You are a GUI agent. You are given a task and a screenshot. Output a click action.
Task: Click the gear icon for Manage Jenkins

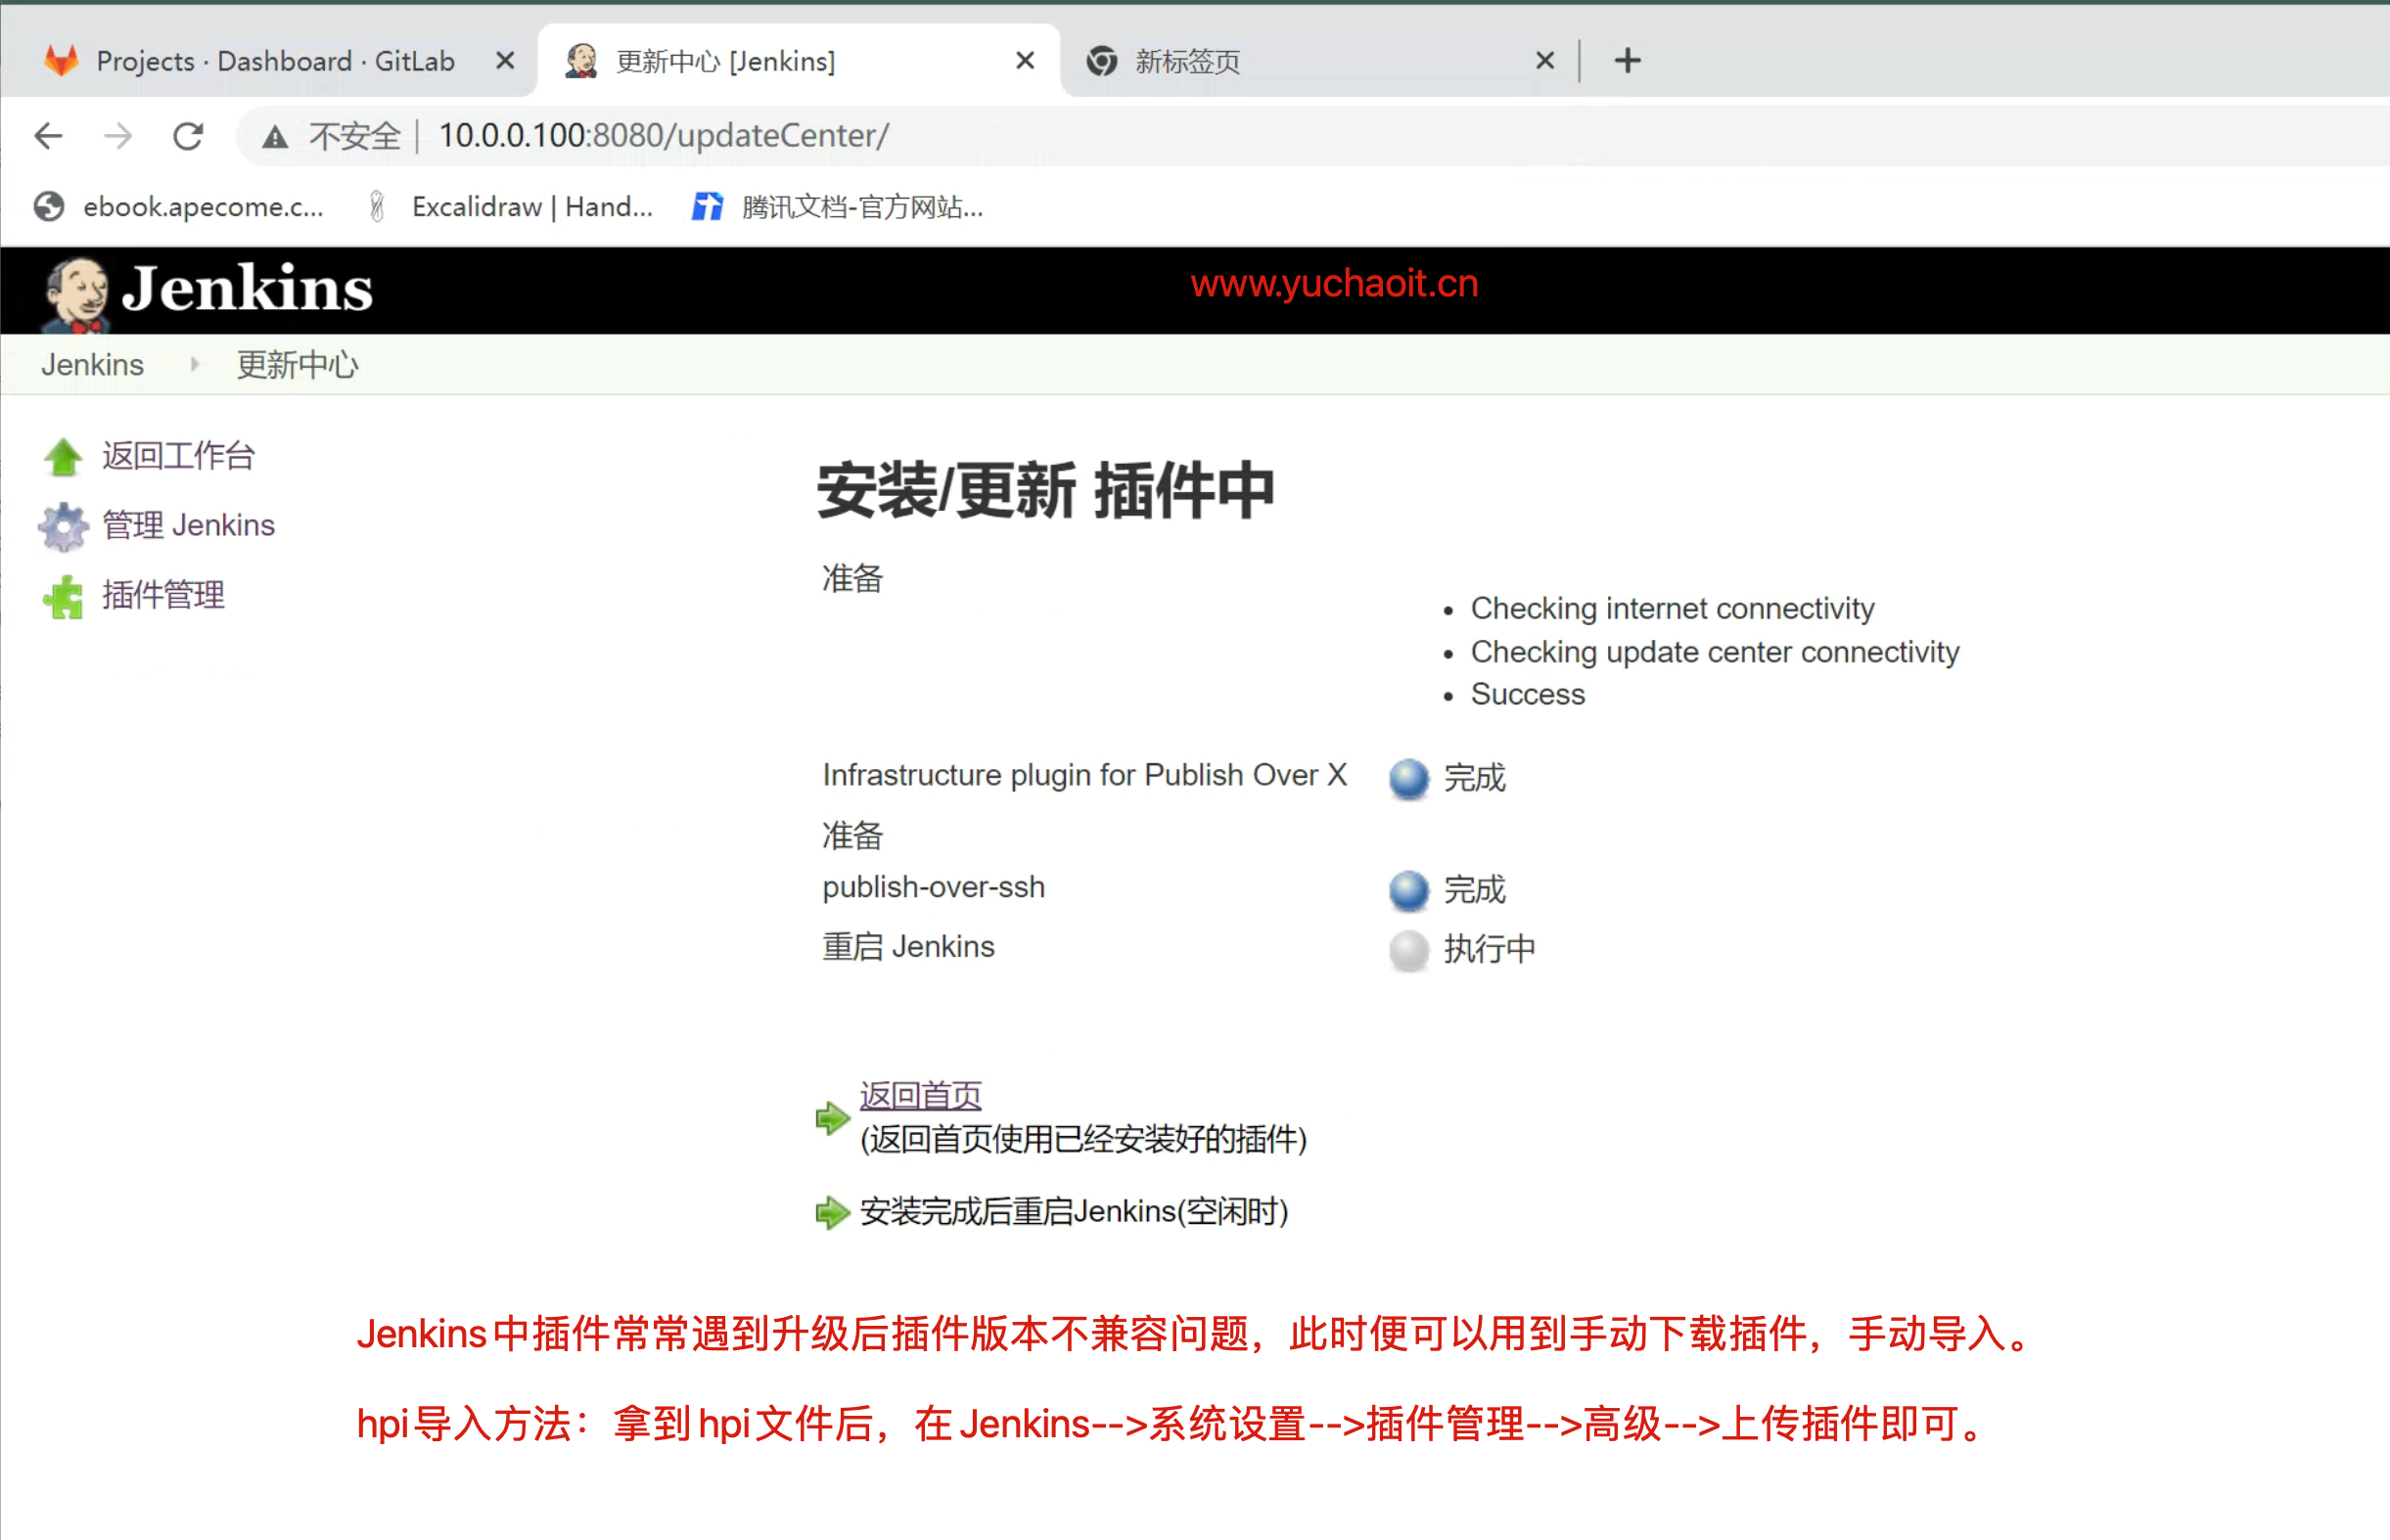click(x=63, y=526)
